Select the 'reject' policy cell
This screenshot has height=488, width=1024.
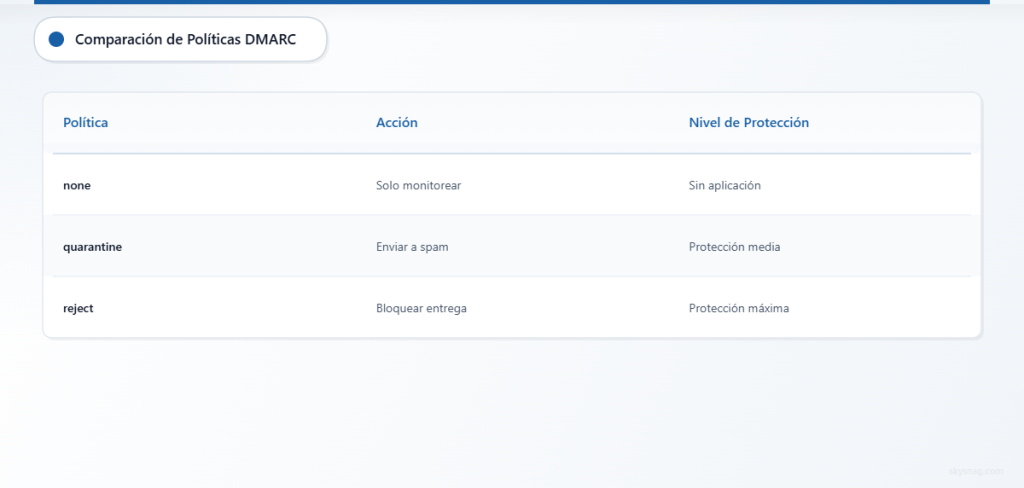point(78,308)
